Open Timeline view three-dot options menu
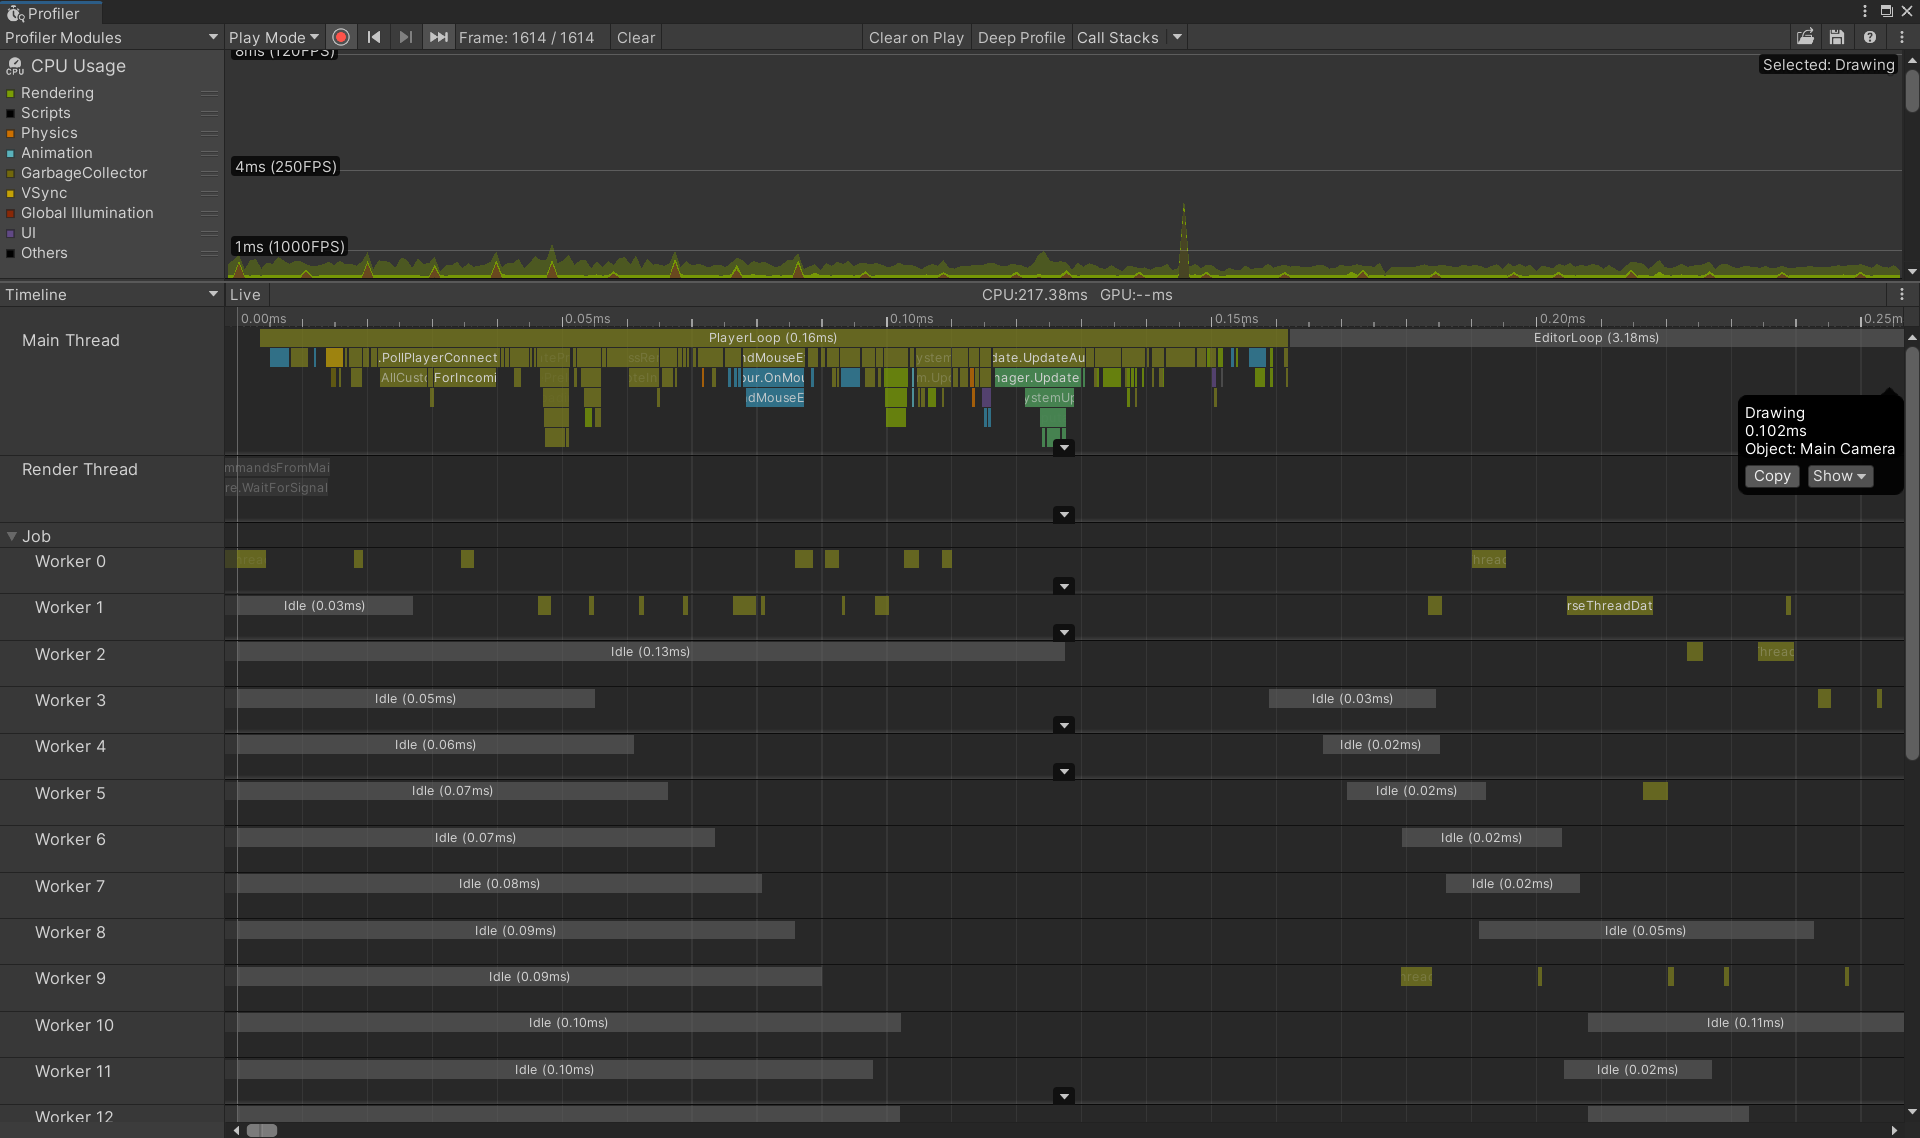This screenshot has height=1138, width=1920. point(1902,295)
